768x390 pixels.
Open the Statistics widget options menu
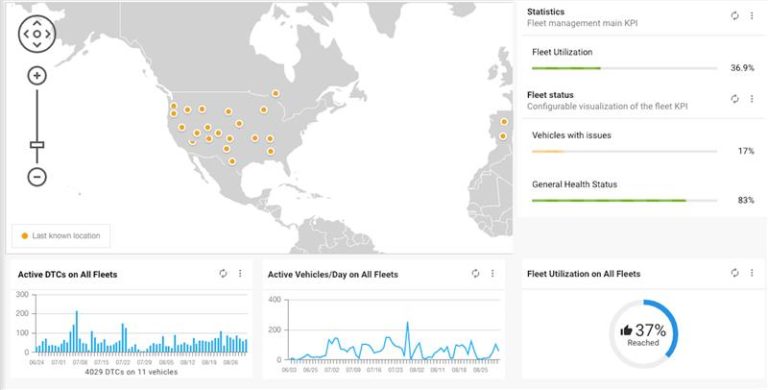751,16
